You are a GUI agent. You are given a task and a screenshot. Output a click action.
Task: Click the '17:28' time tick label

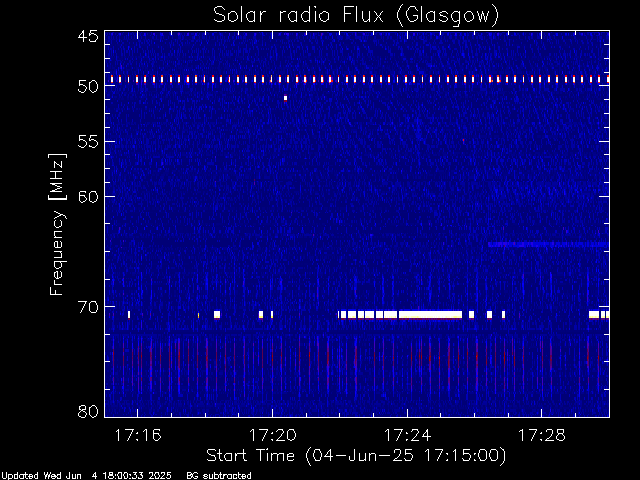click(542, 436)
